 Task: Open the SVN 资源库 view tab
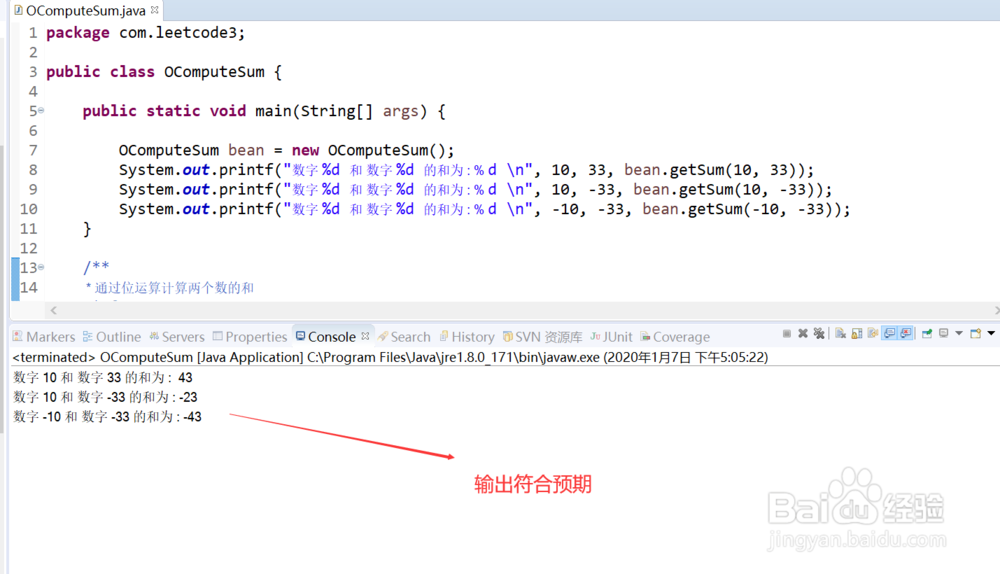(x=542, y=337)
